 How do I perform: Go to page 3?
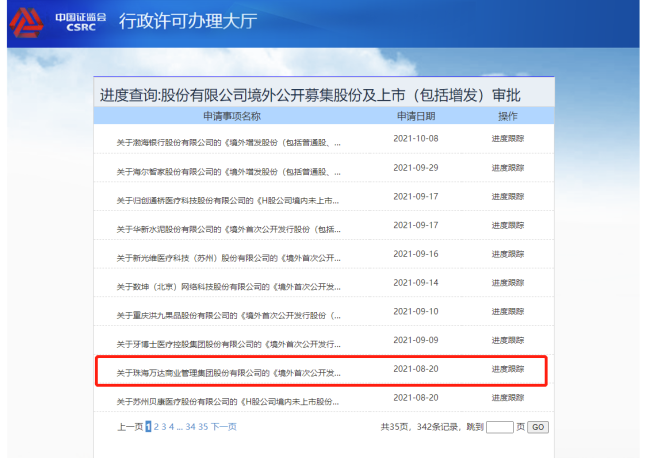click(x=164, y=426)
